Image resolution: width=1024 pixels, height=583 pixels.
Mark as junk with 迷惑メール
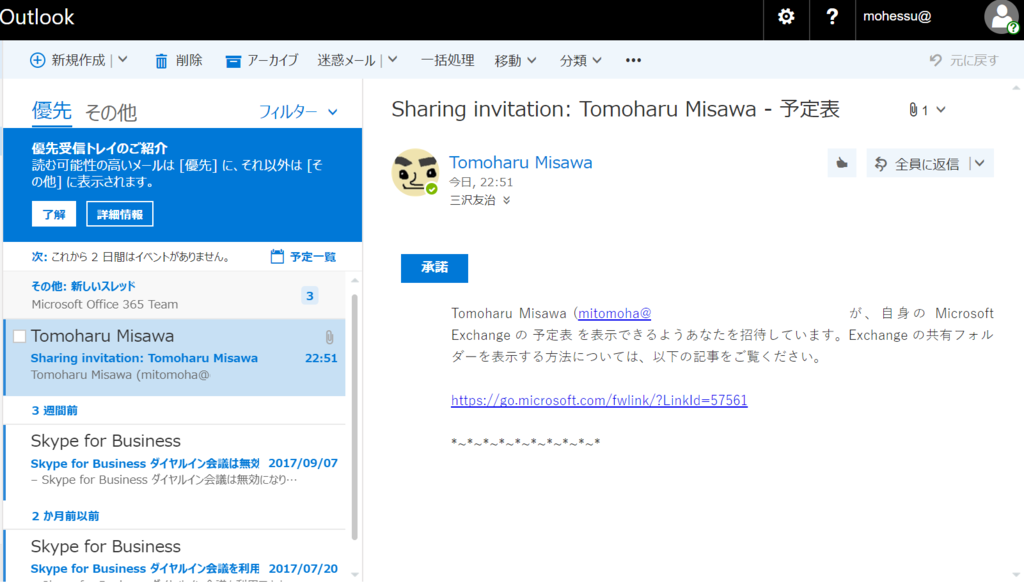point(346,61)
